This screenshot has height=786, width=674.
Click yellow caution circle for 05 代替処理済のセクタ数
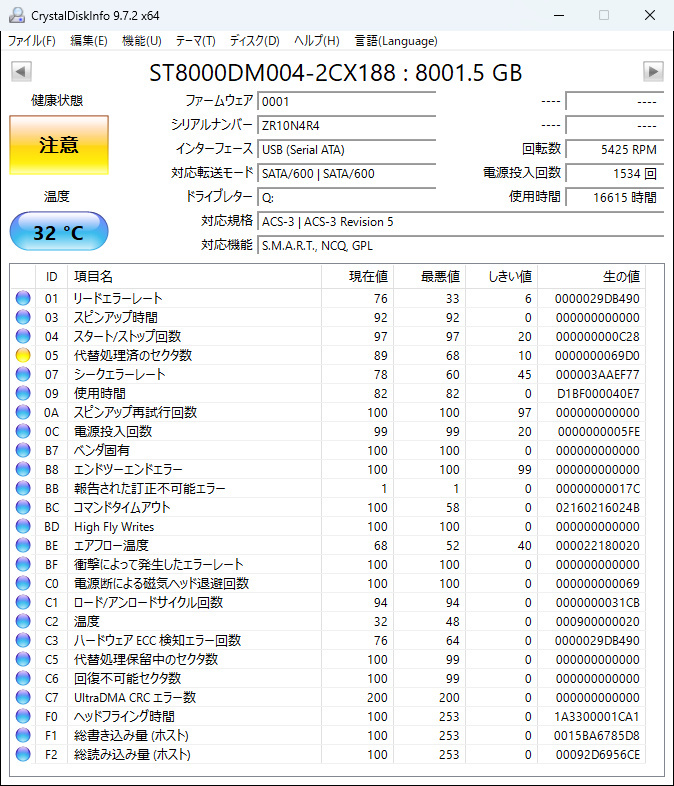pos(23,355)
